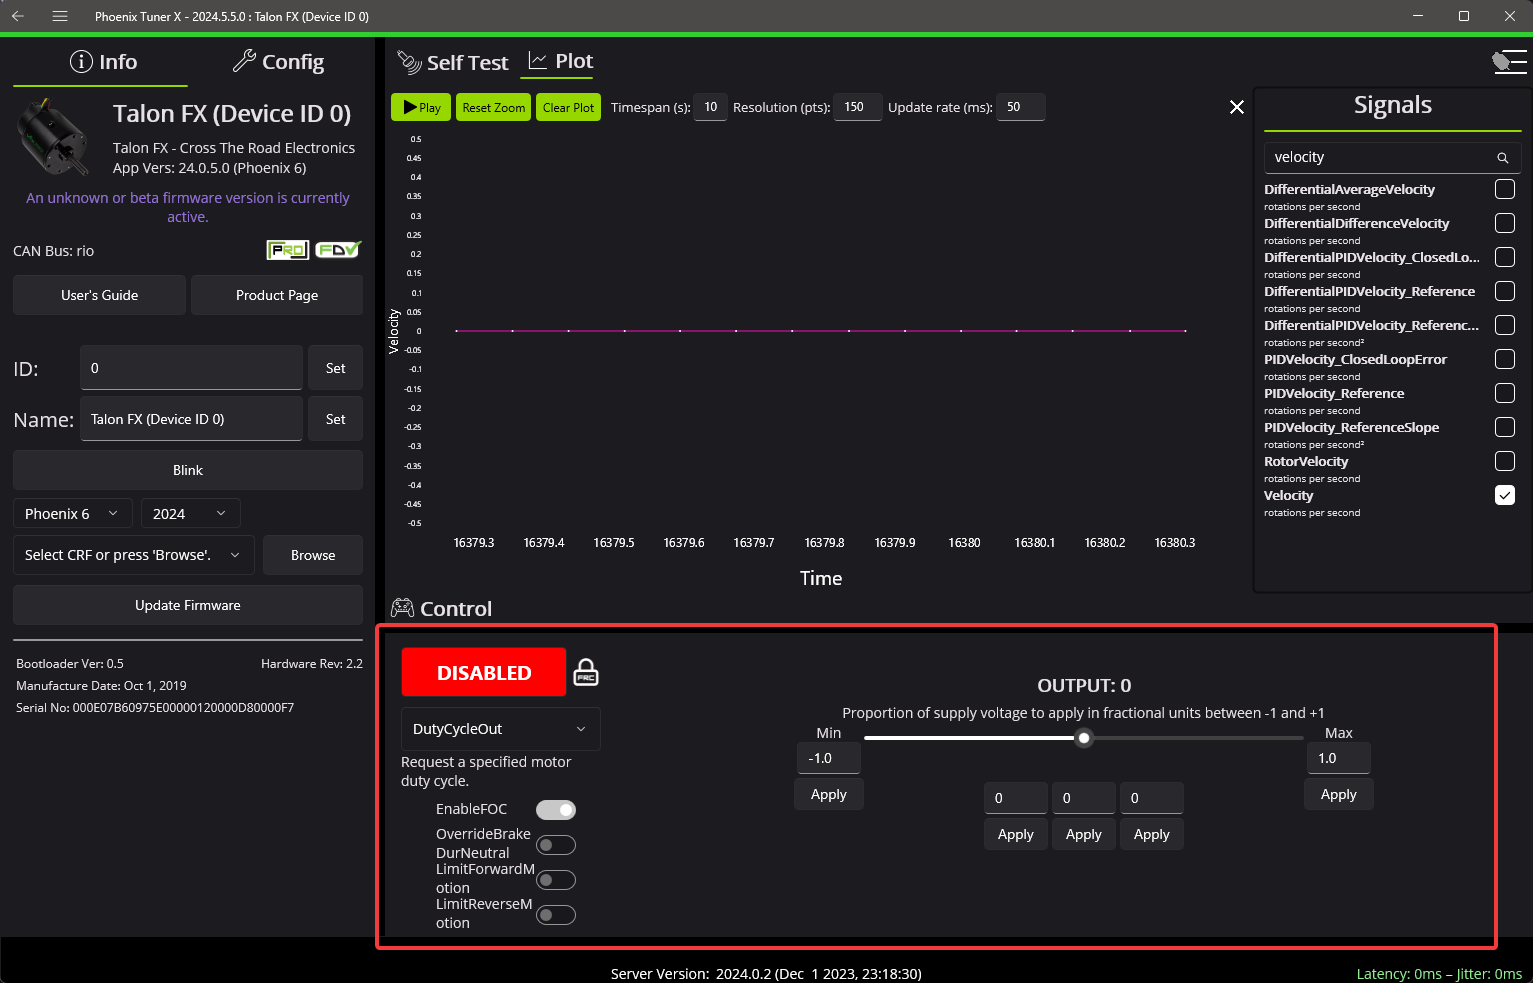Open the Phoenix 6 version dropdown

coord(72,513)
